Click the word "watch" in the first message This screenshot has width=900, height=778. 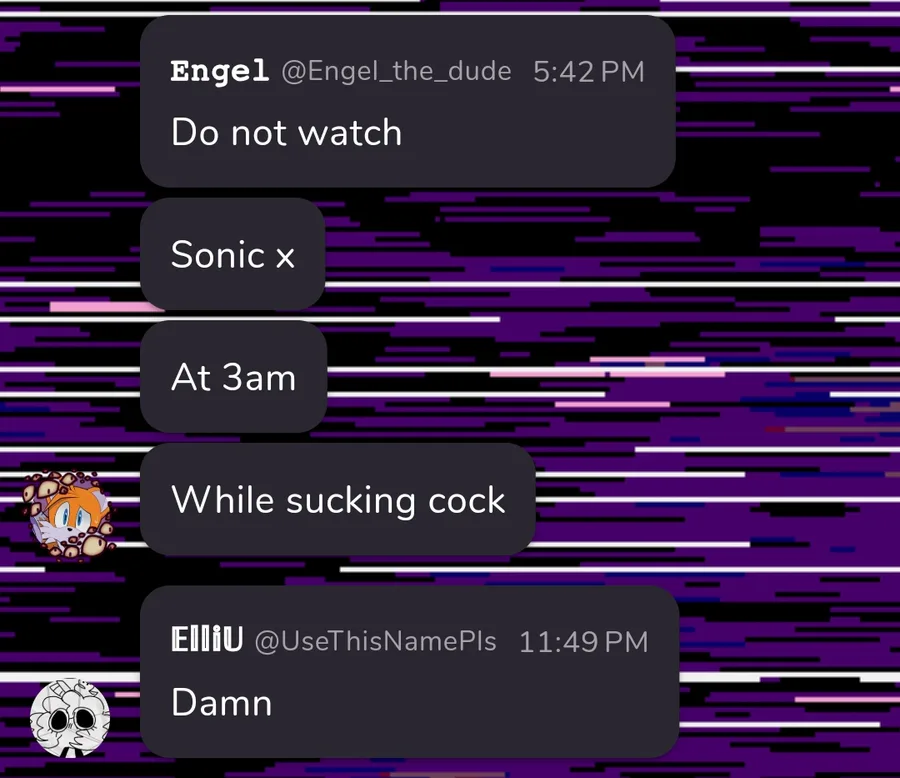coord(350,133)
